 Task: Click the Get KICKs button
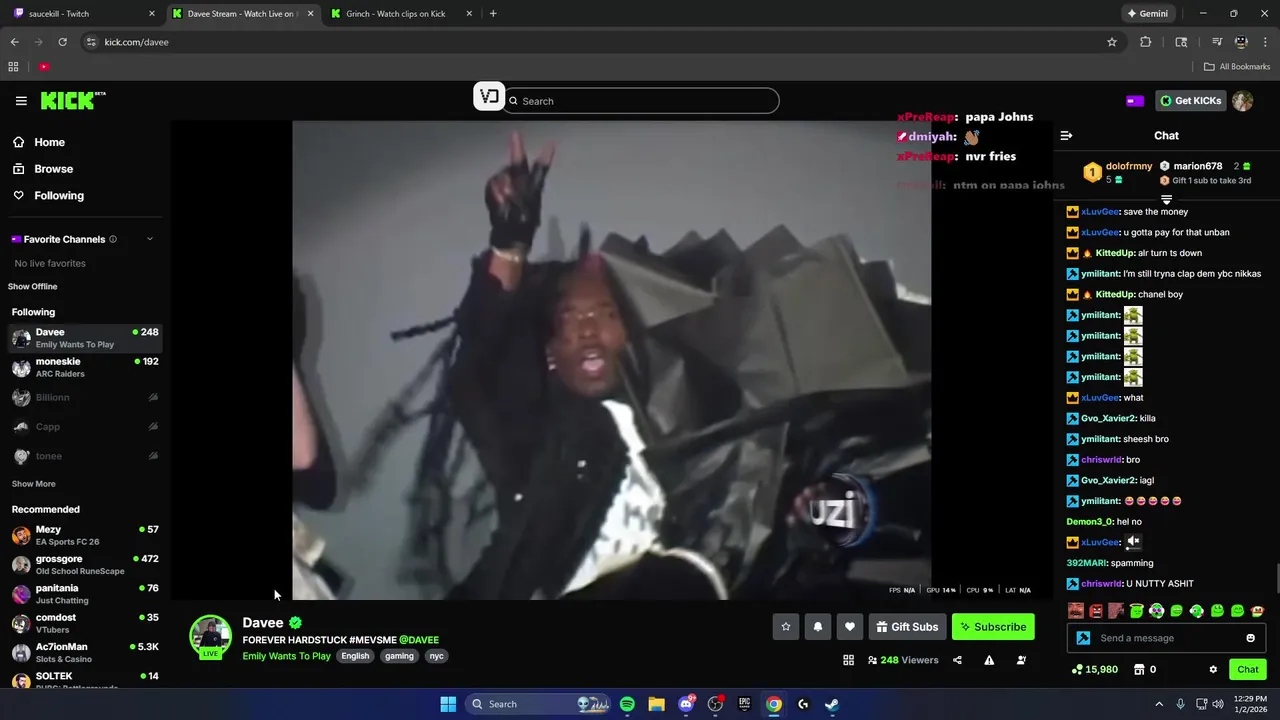click(1190, 101)
